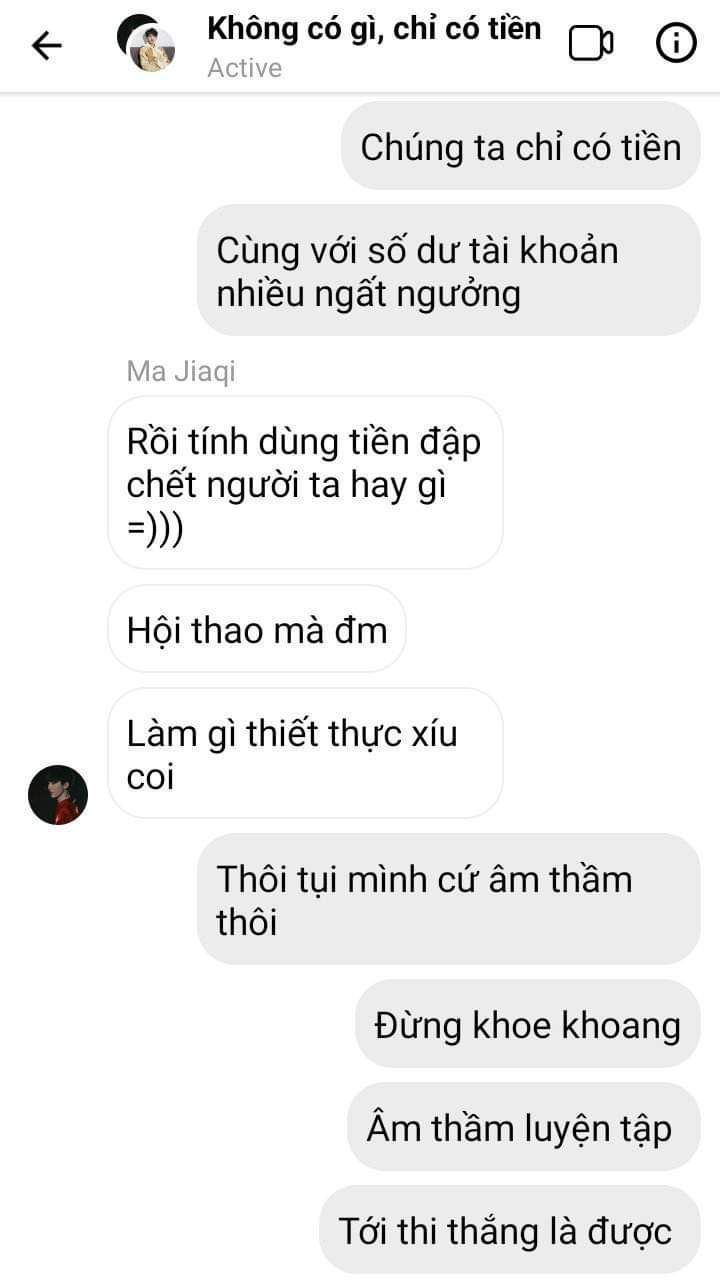The height and width of the screenshot is (1285, 720).
Task: Start a video call with the camera icon
Action: [591, 44]
